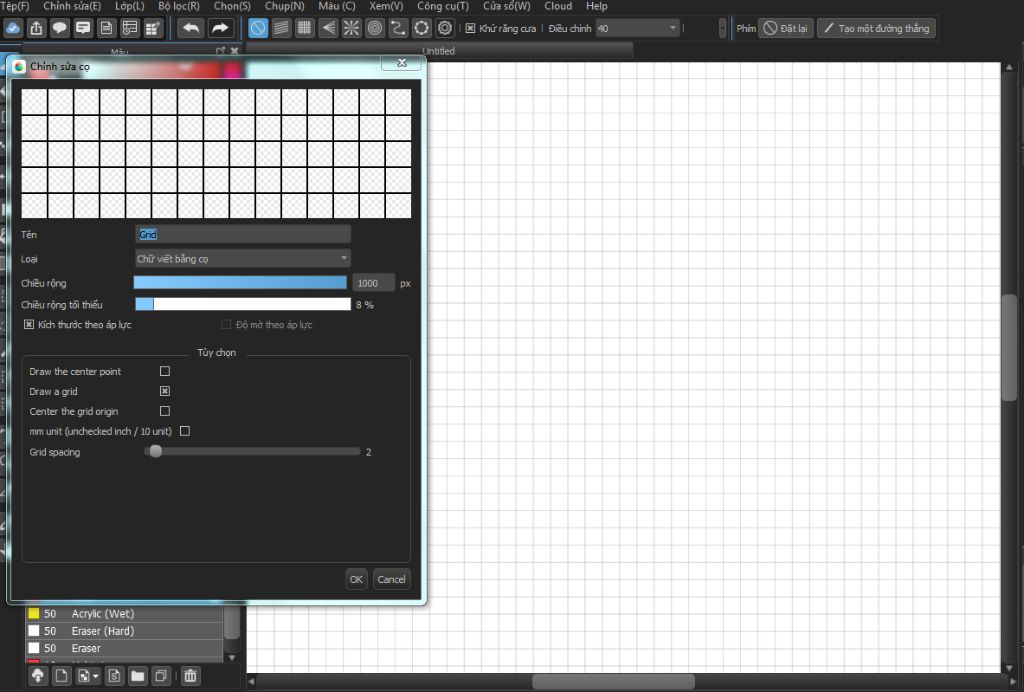Enable Center the grid origin checkbox
This screenshot has width=1024, height=692.
pos(165,411)
